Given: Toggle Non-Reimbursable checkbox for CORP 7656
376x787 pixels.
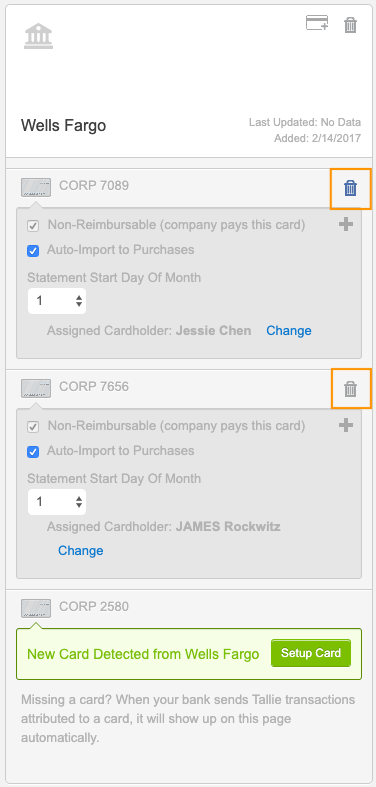Looking at the screenshot, I should pyautogui.click(x=33, y=427).
